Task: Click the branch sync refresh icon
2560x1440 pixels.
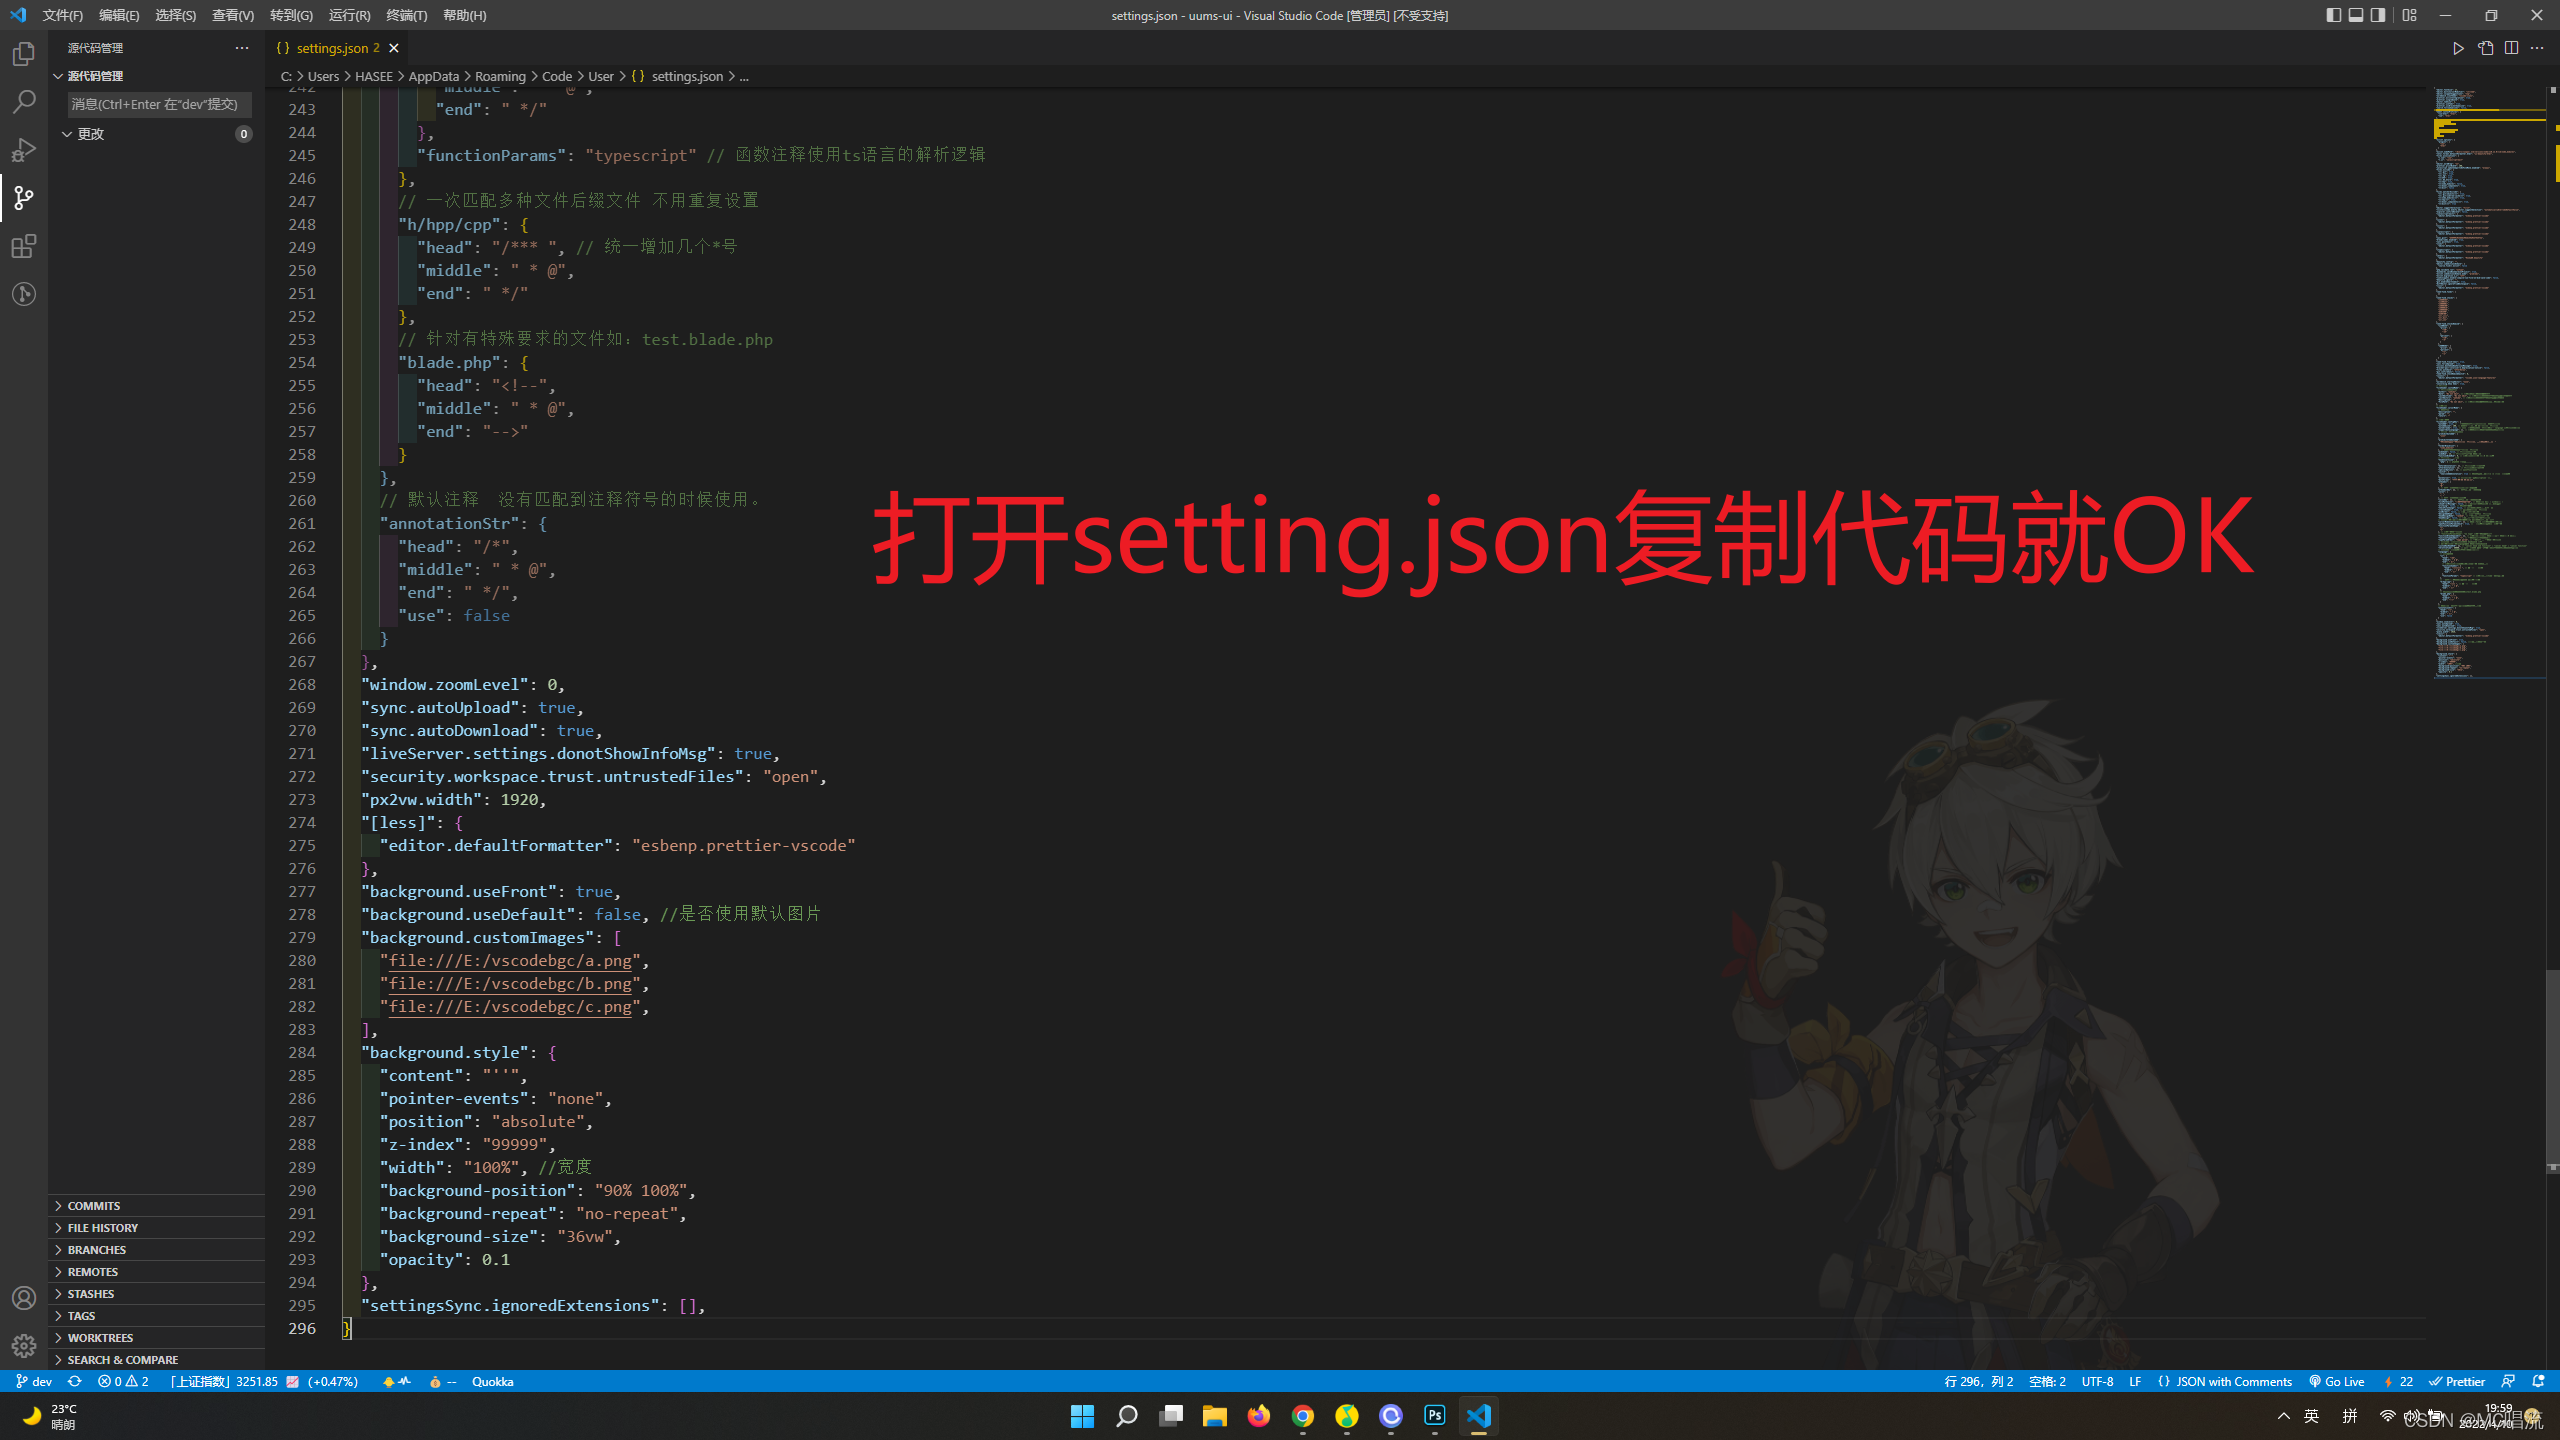Action: click(x=75, y=1381)
